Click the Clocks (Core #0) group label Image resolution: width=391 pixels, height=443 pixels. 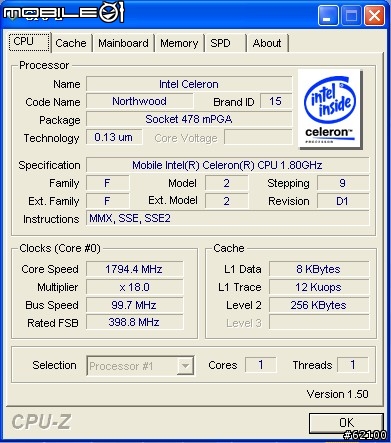pos(60,248)
